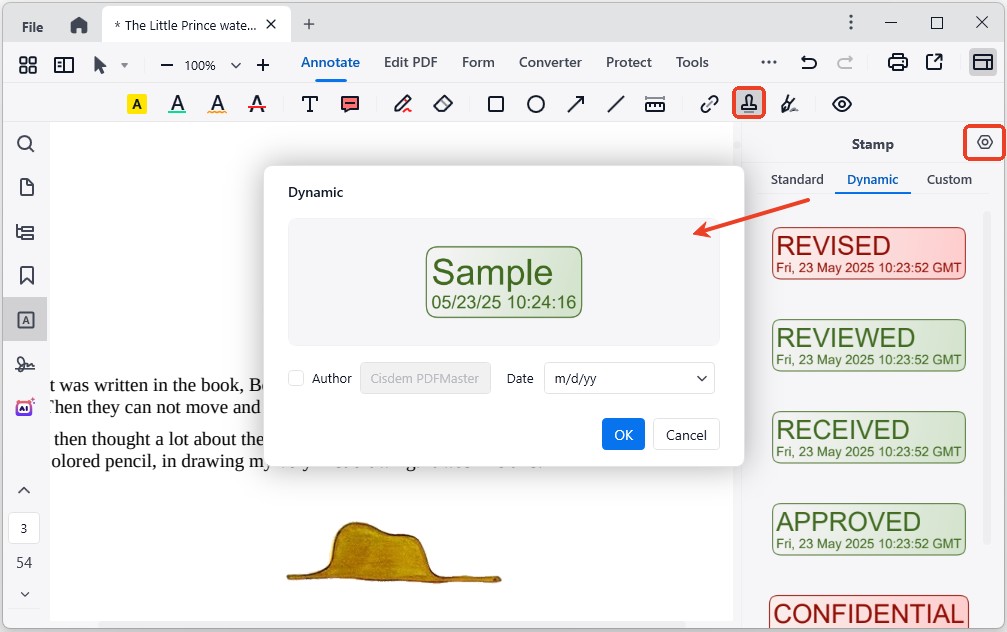Image resolution: width=1007 pixels, height=632 pixels.
Task: Select the Stamp tool in toolbar
Action: point(749,103)
